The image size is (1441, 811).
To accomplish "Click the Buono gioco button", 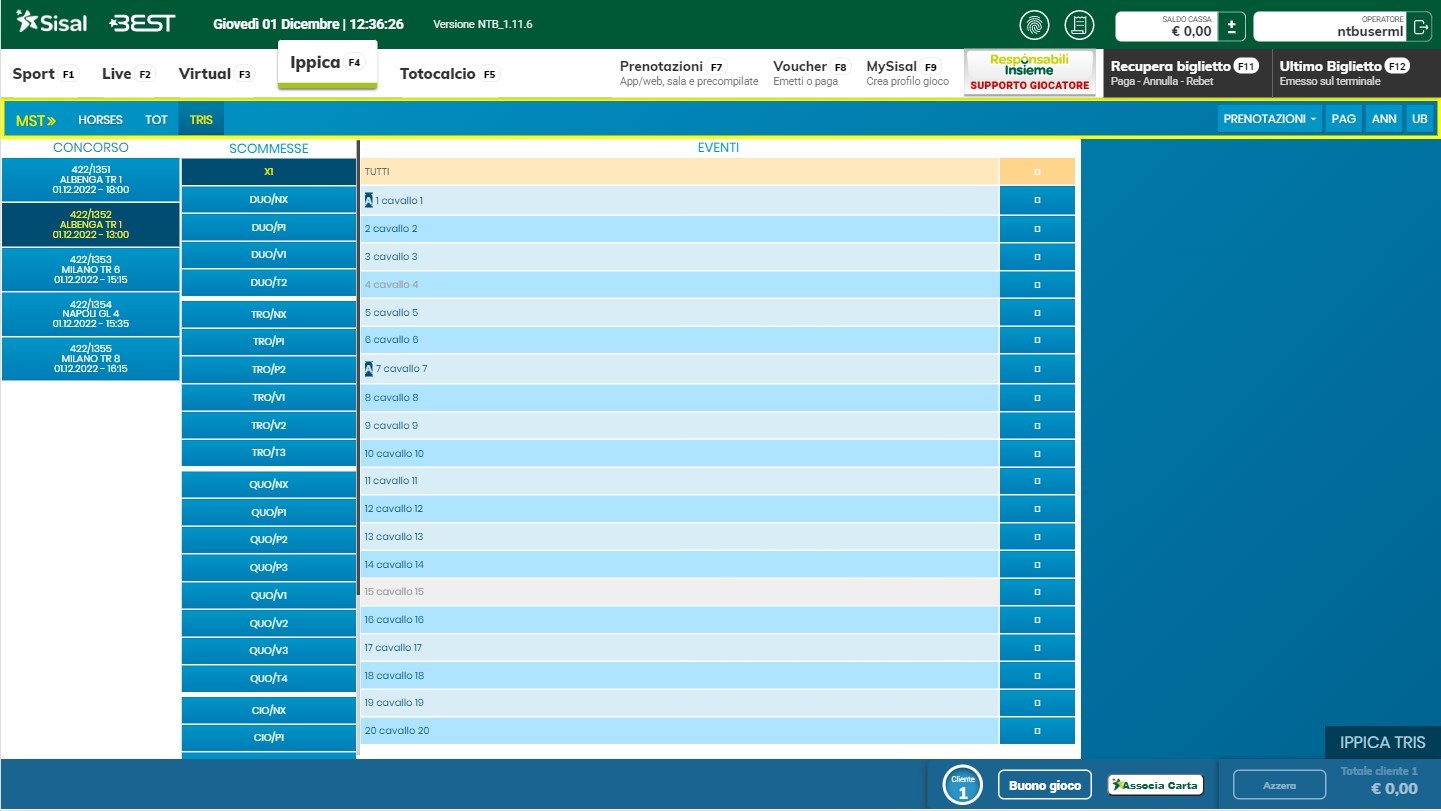I will click(1044, 786).
